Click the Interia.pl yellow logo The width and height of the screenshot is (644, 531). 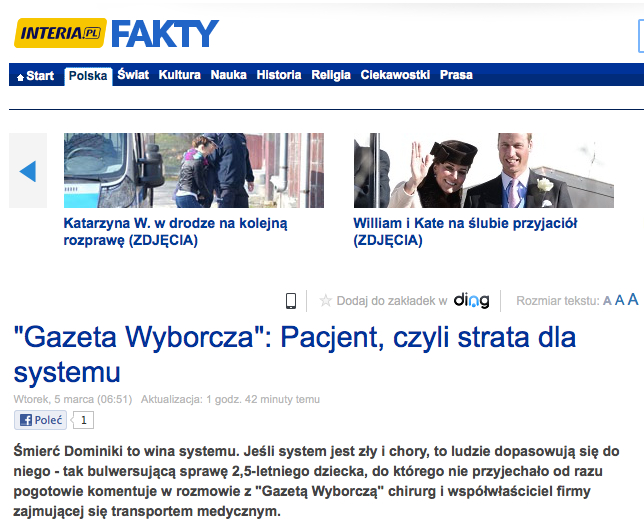click(60, 33)
